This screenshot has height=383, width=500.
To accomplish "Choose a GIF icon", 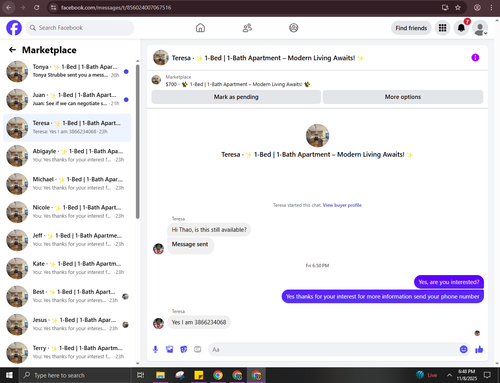I will (x=198, y=349).
